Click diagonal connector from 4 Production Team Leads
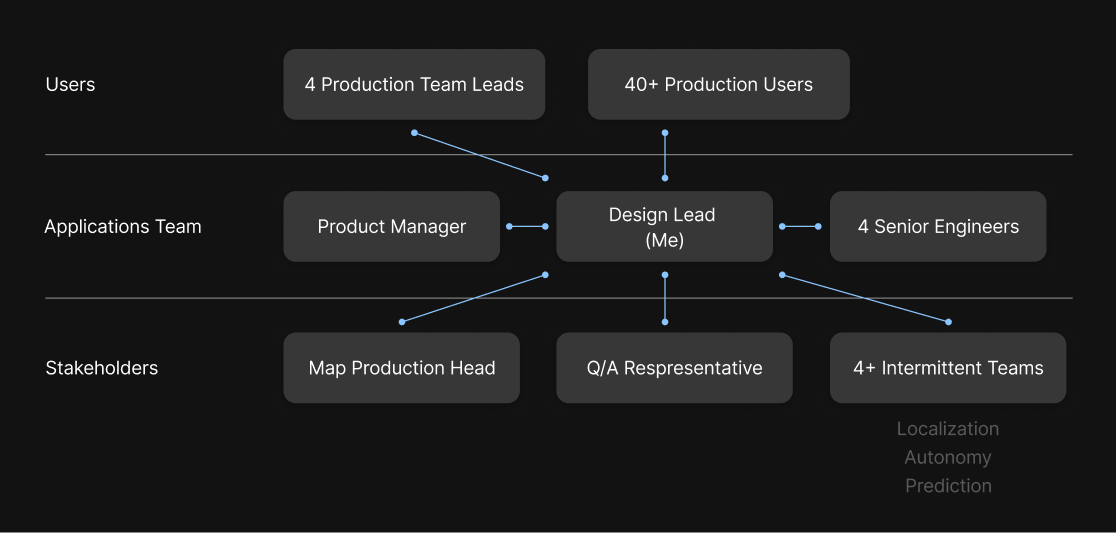The height and width of the screenshot is (533, 1116). coord(479,155)
